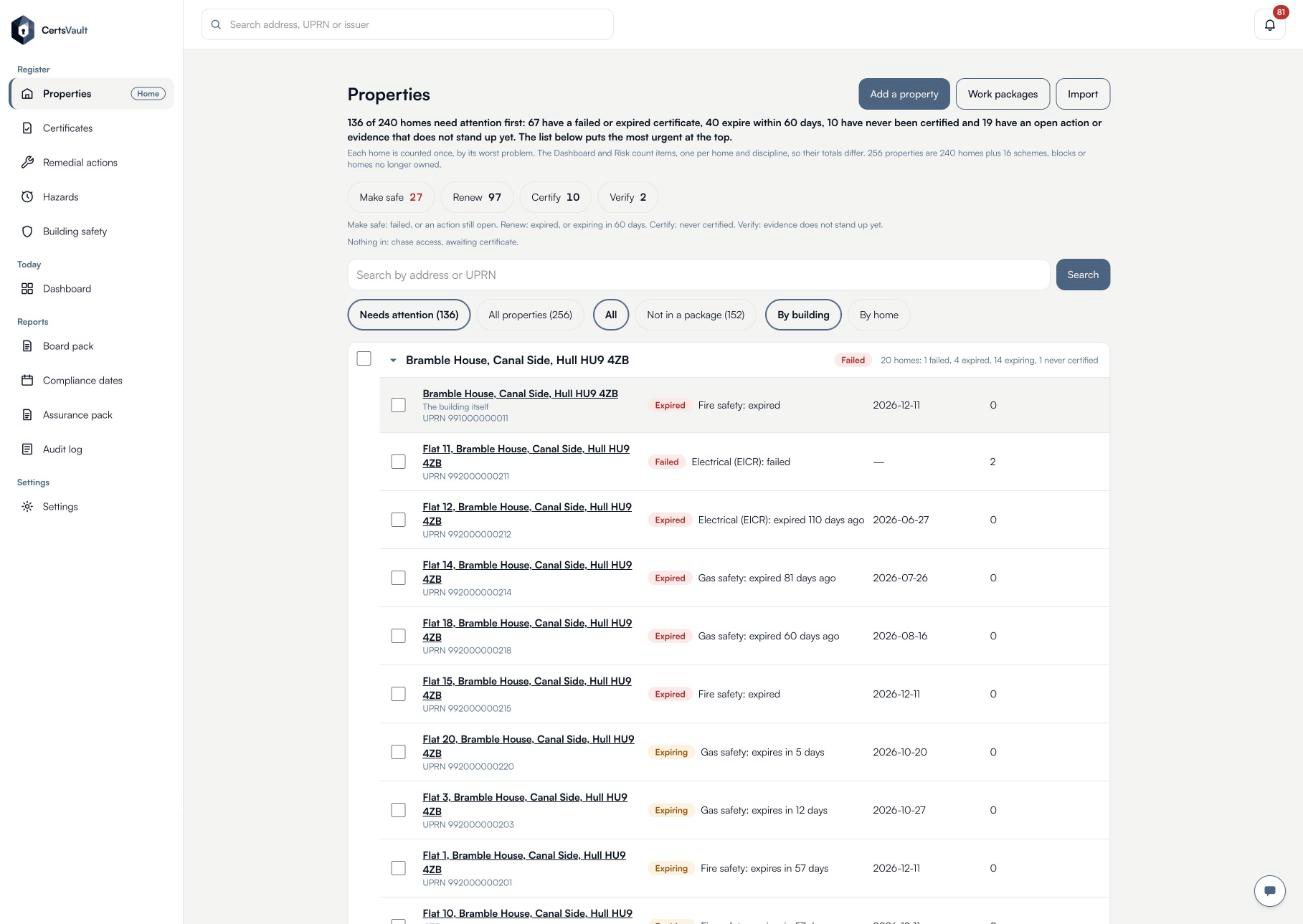Tick checkbox for Flat 12 row
1303x924 pixels.
398,520
